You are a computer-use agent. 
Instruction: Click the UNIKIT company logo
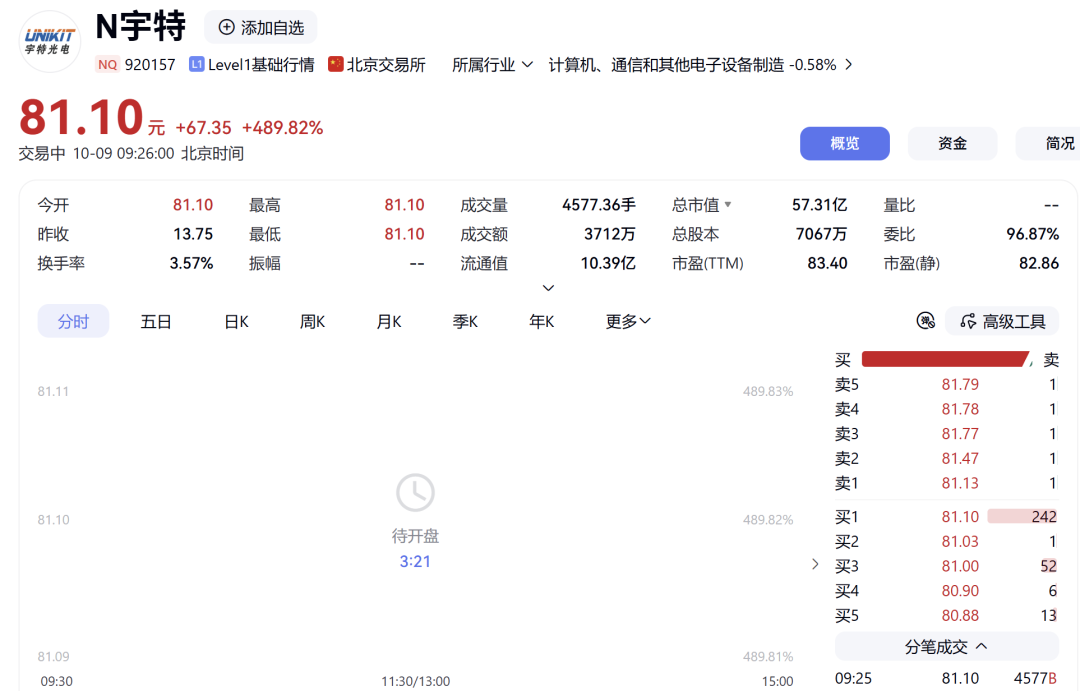(50, 41)
